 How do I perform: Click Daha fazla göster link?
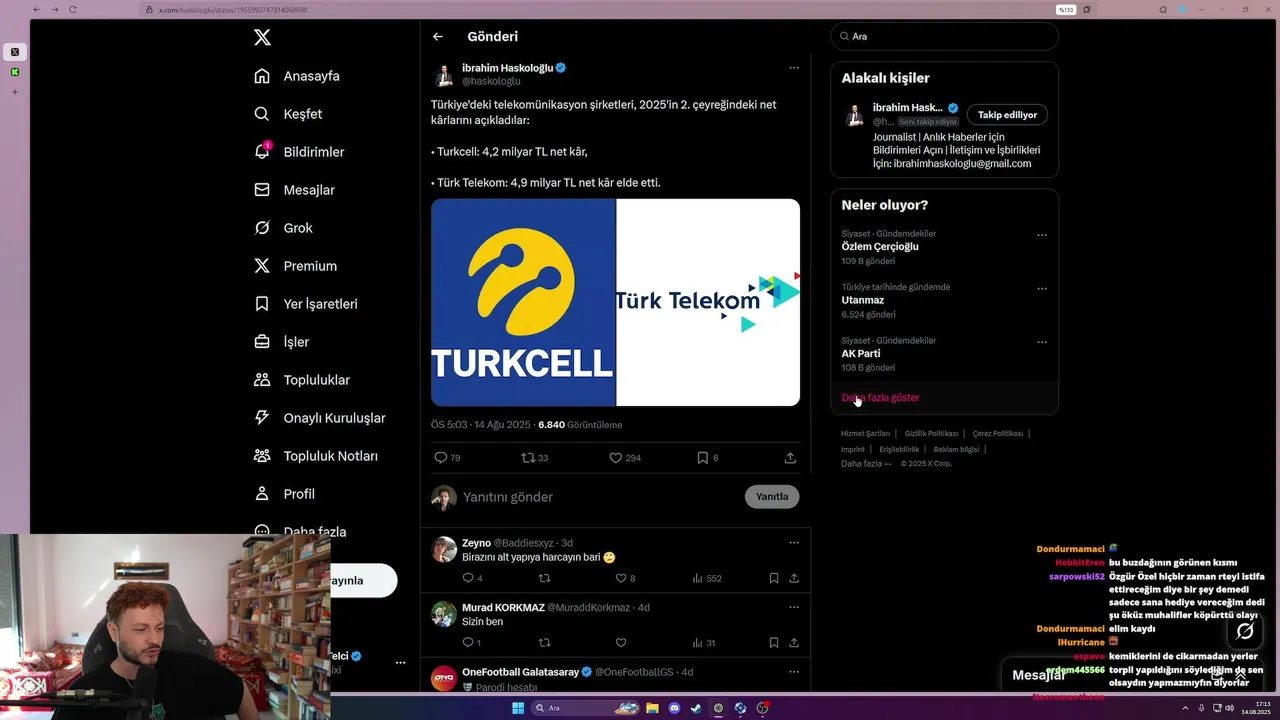(x=881, y=398)
